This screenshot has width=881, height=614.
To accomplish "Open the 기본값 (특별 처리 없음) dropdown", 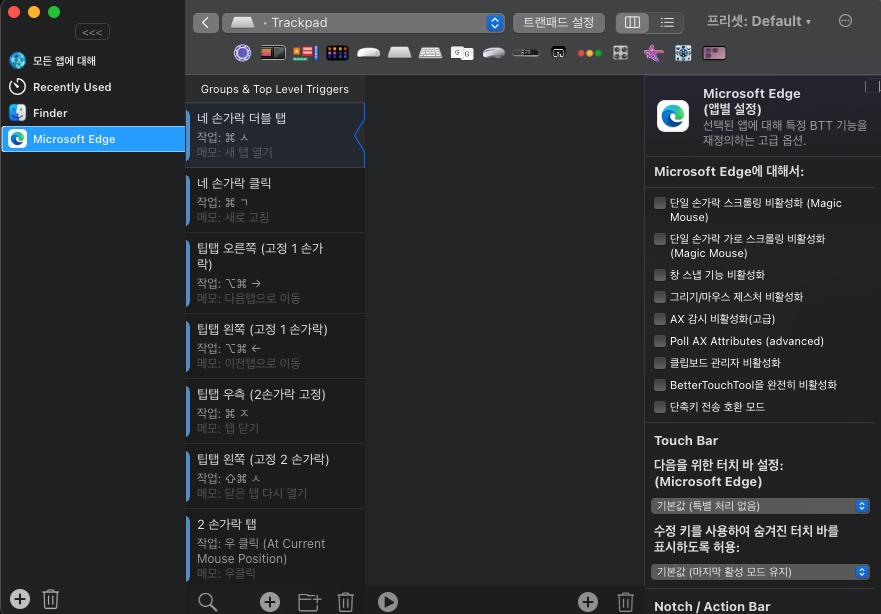I will pyautogui.click(x=760, y=506).
